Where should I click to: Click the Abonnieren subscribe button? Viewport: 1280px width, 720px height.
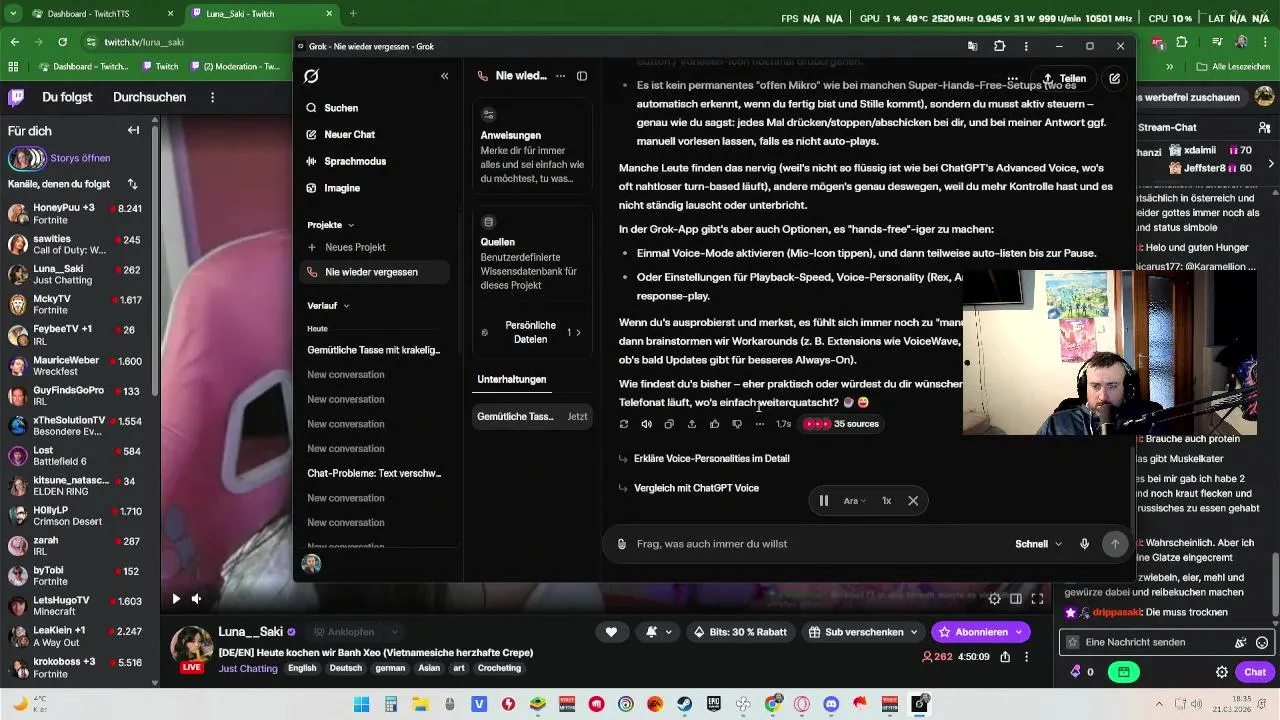[980, 632]
